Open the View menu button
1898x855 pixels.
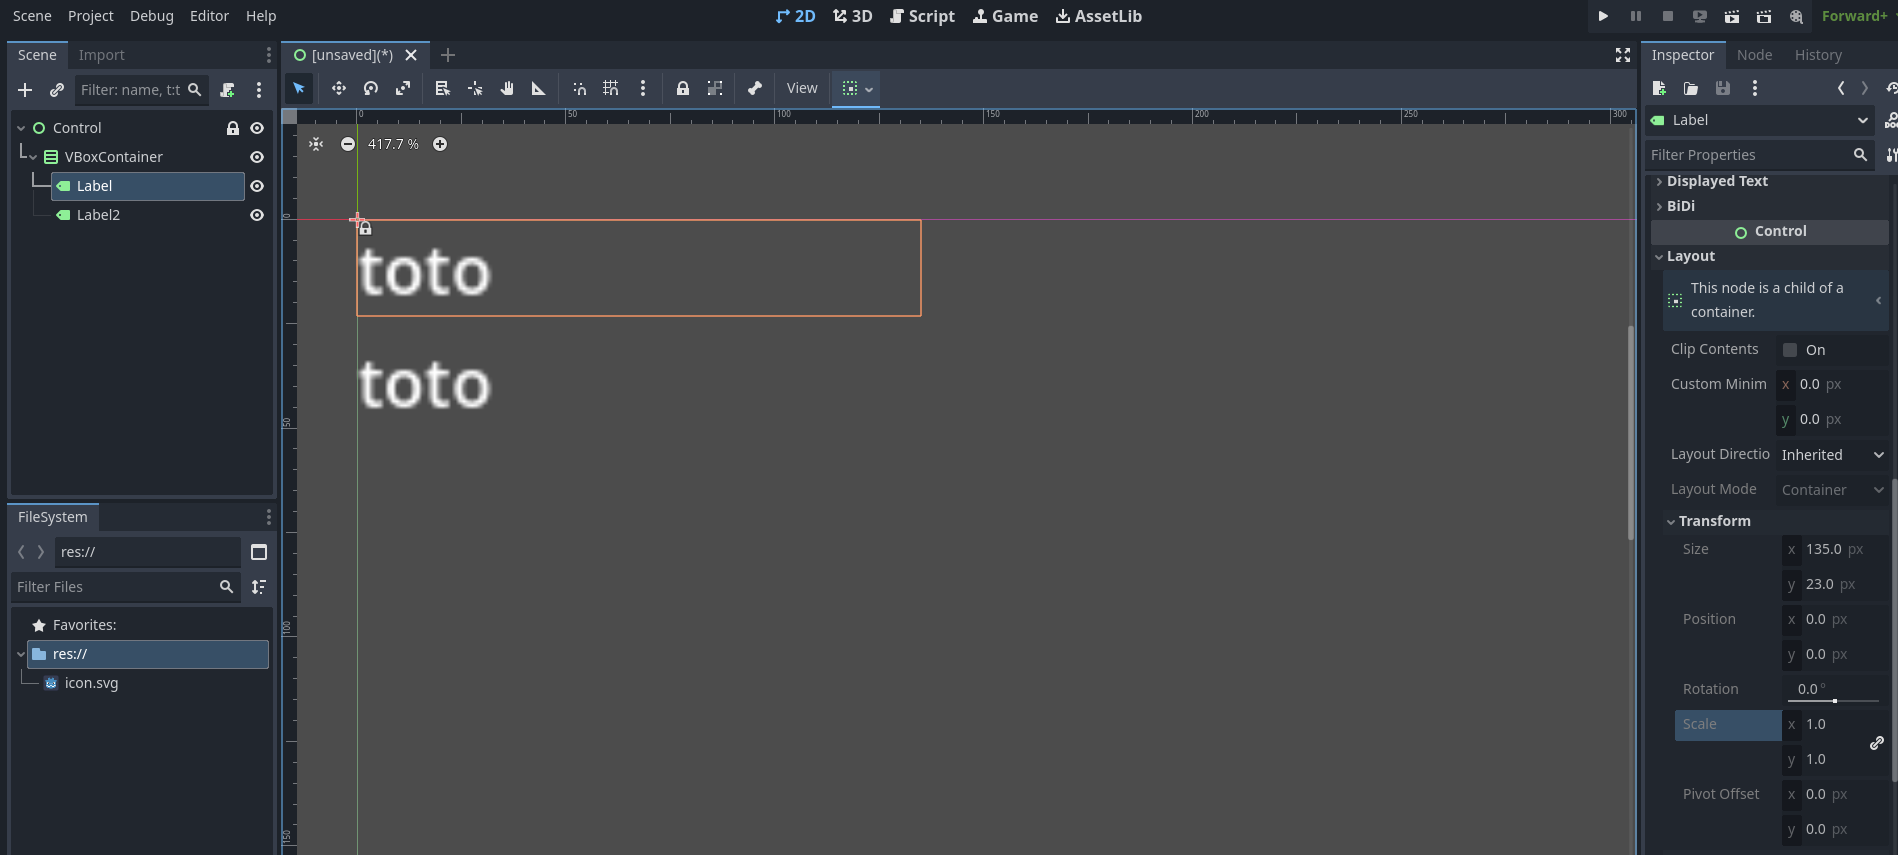(x=801, y=89)
